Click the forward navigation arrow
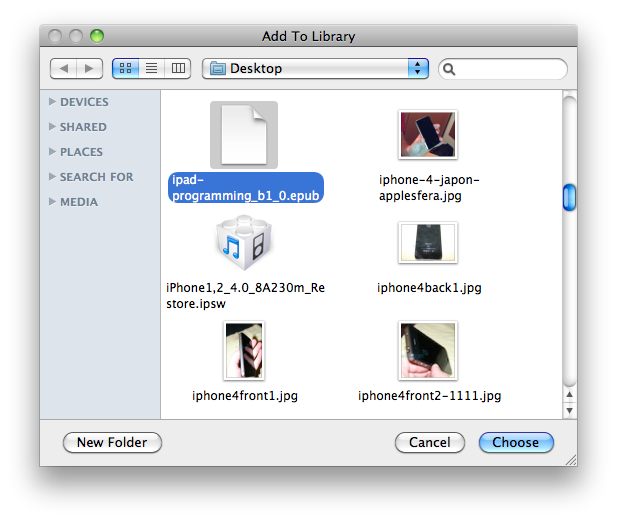Viewport: 617px width, 521px height. pyautogui.click(x=89, y=68)
